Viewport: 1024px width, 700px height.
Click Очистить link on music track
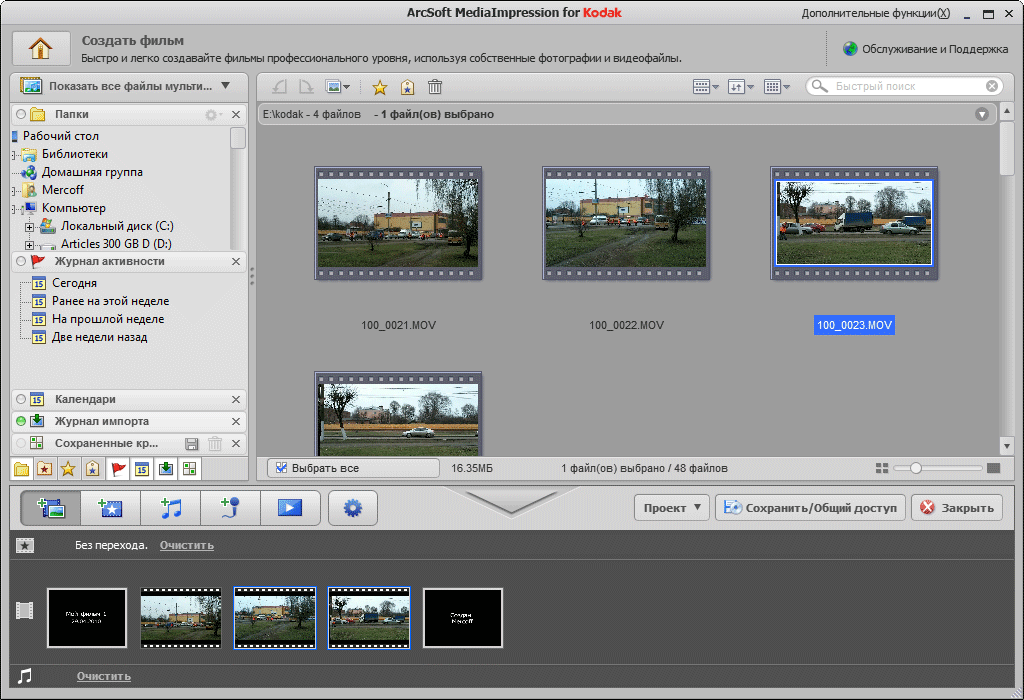point(104,676)
